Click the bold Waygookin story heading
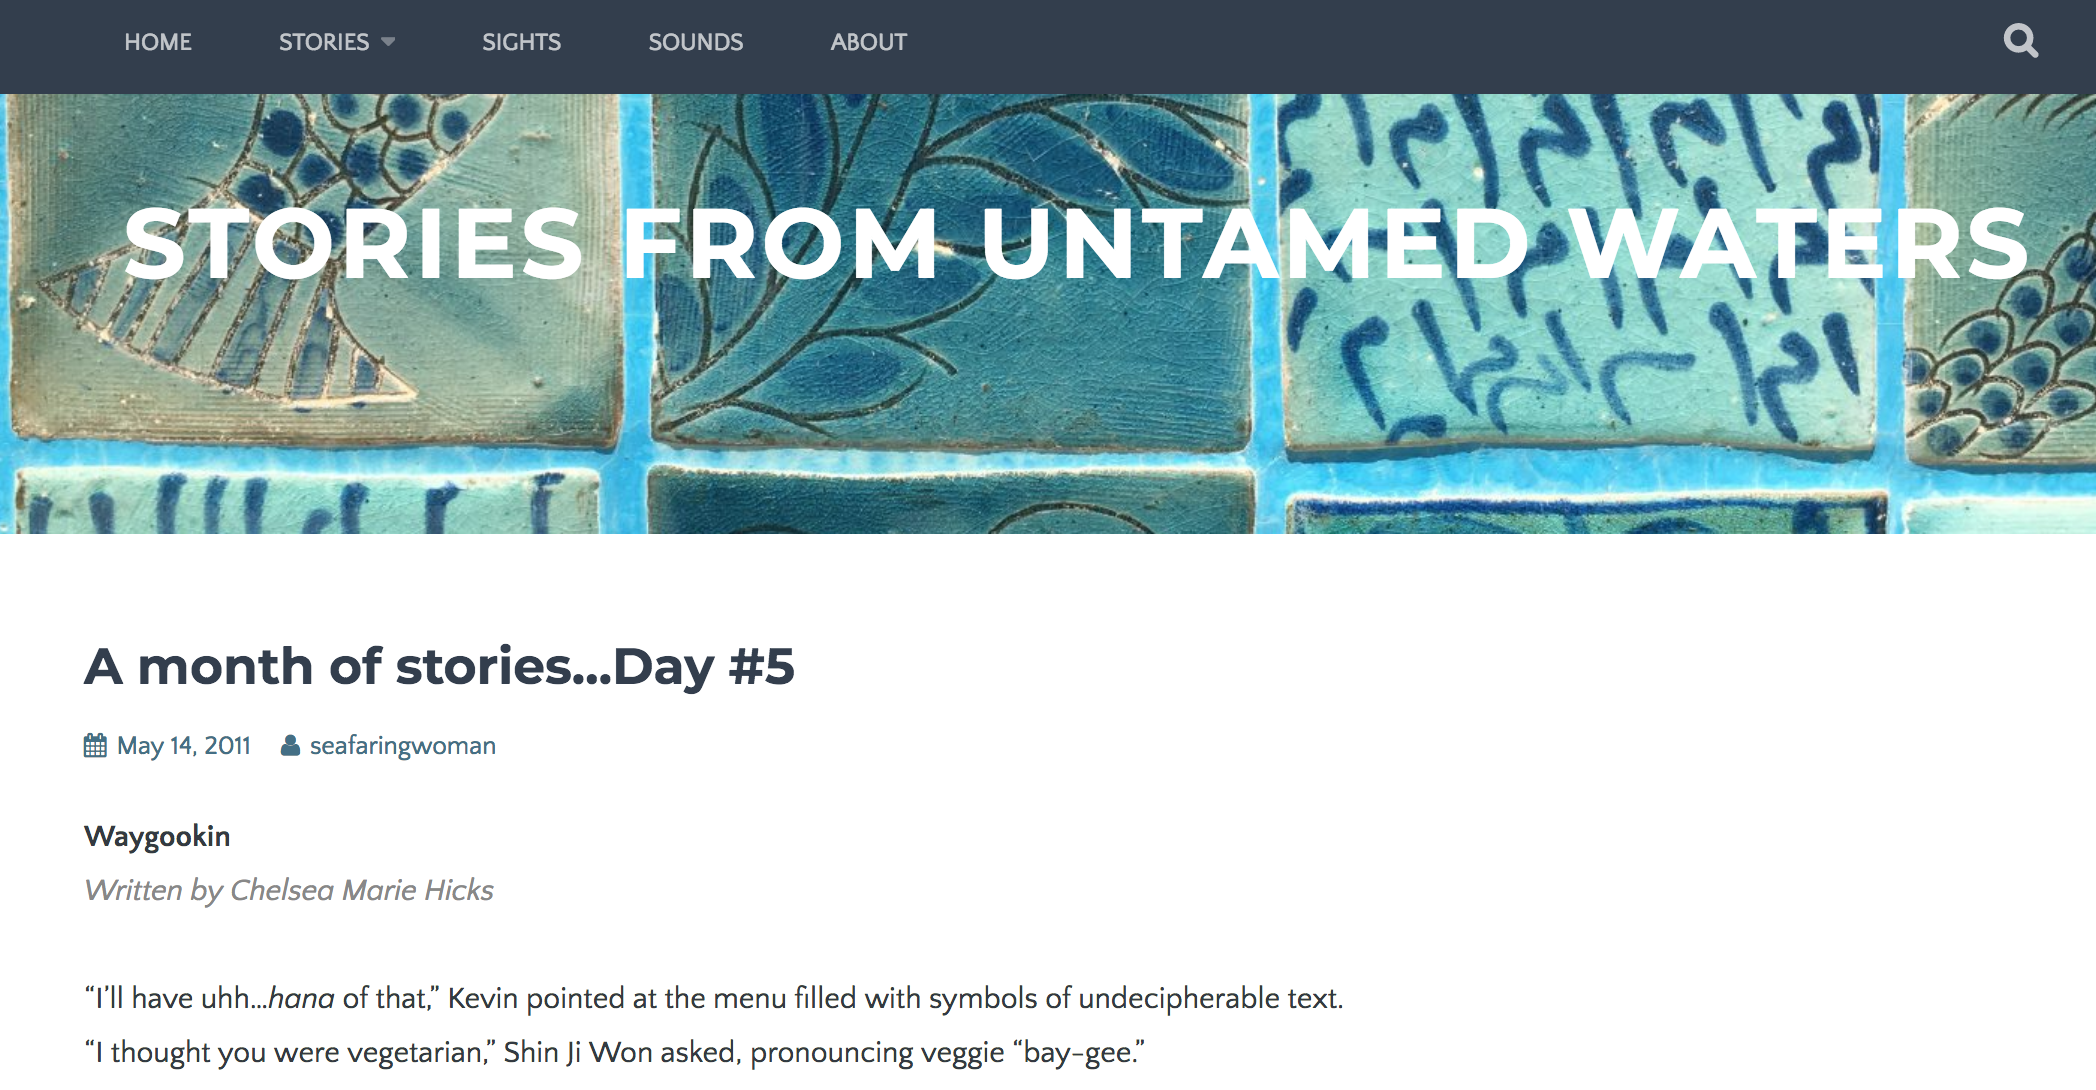The width and height of the screenshot is (2096, 1090). (x=157, y=836)
